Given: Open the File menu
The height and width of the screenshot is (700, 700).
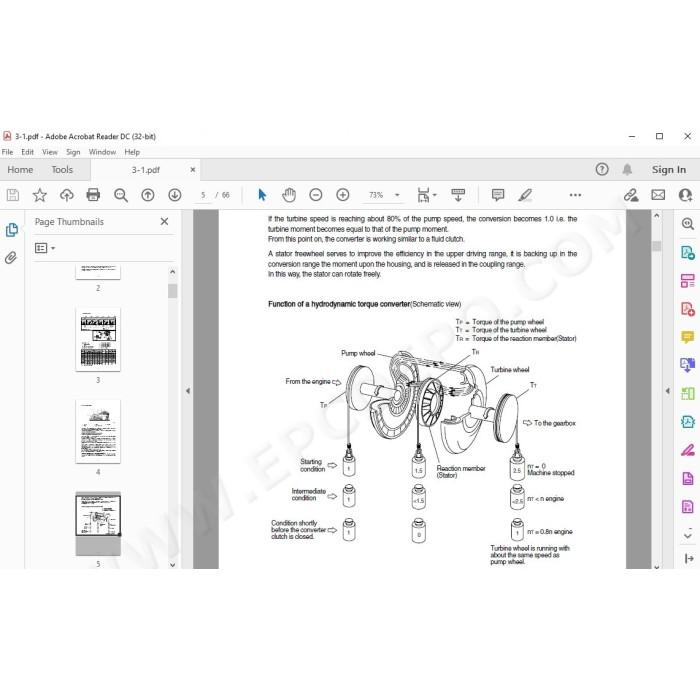Looking at the screenshot, I should point(8,152).
